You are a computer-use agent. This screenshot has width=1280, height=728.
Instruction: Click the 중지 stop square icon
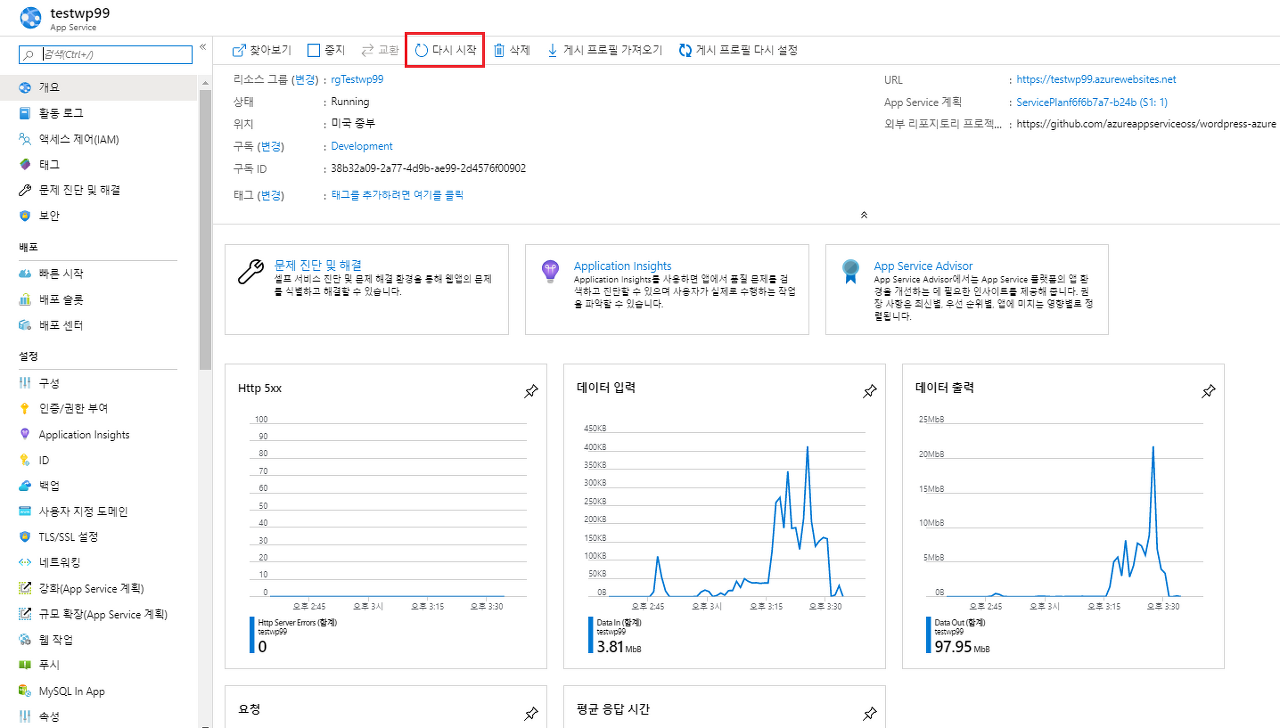[x=314, y=50]
